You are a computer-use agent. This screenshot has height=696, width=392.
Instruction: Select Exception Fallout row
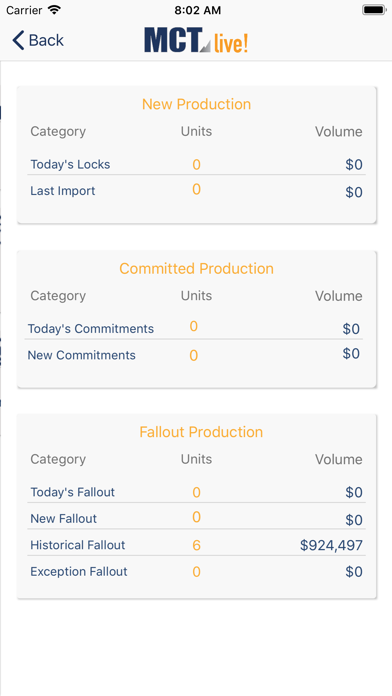click(196, 571)
